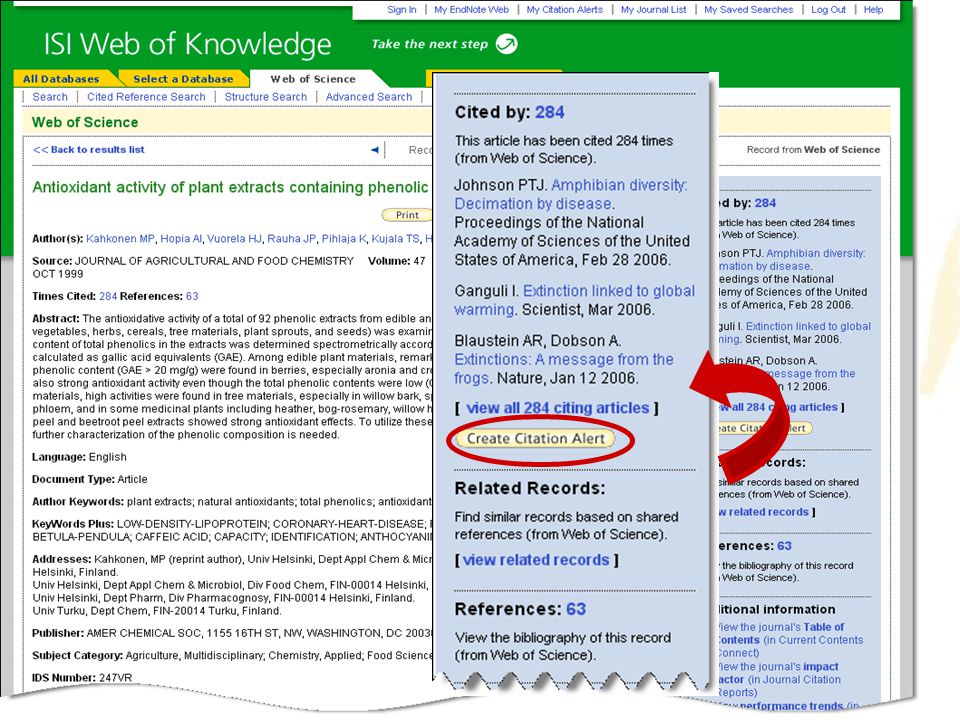
Task: Open Amphibian diversity article in enlarged callout
Action: tap(571, 194)
